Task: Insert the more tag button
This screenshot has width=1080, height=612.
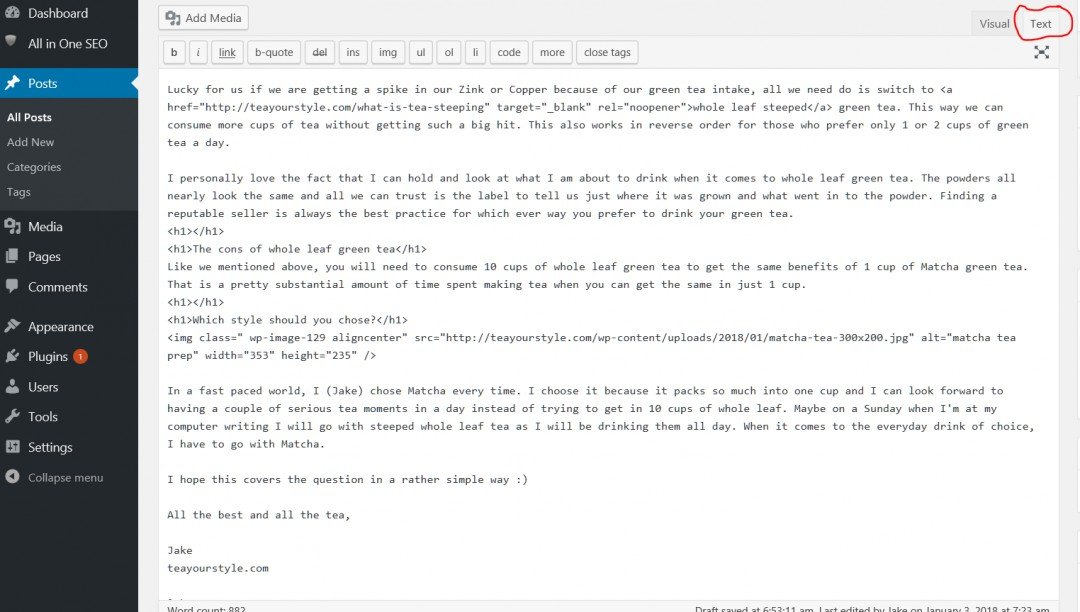Action: coord(552,52)
